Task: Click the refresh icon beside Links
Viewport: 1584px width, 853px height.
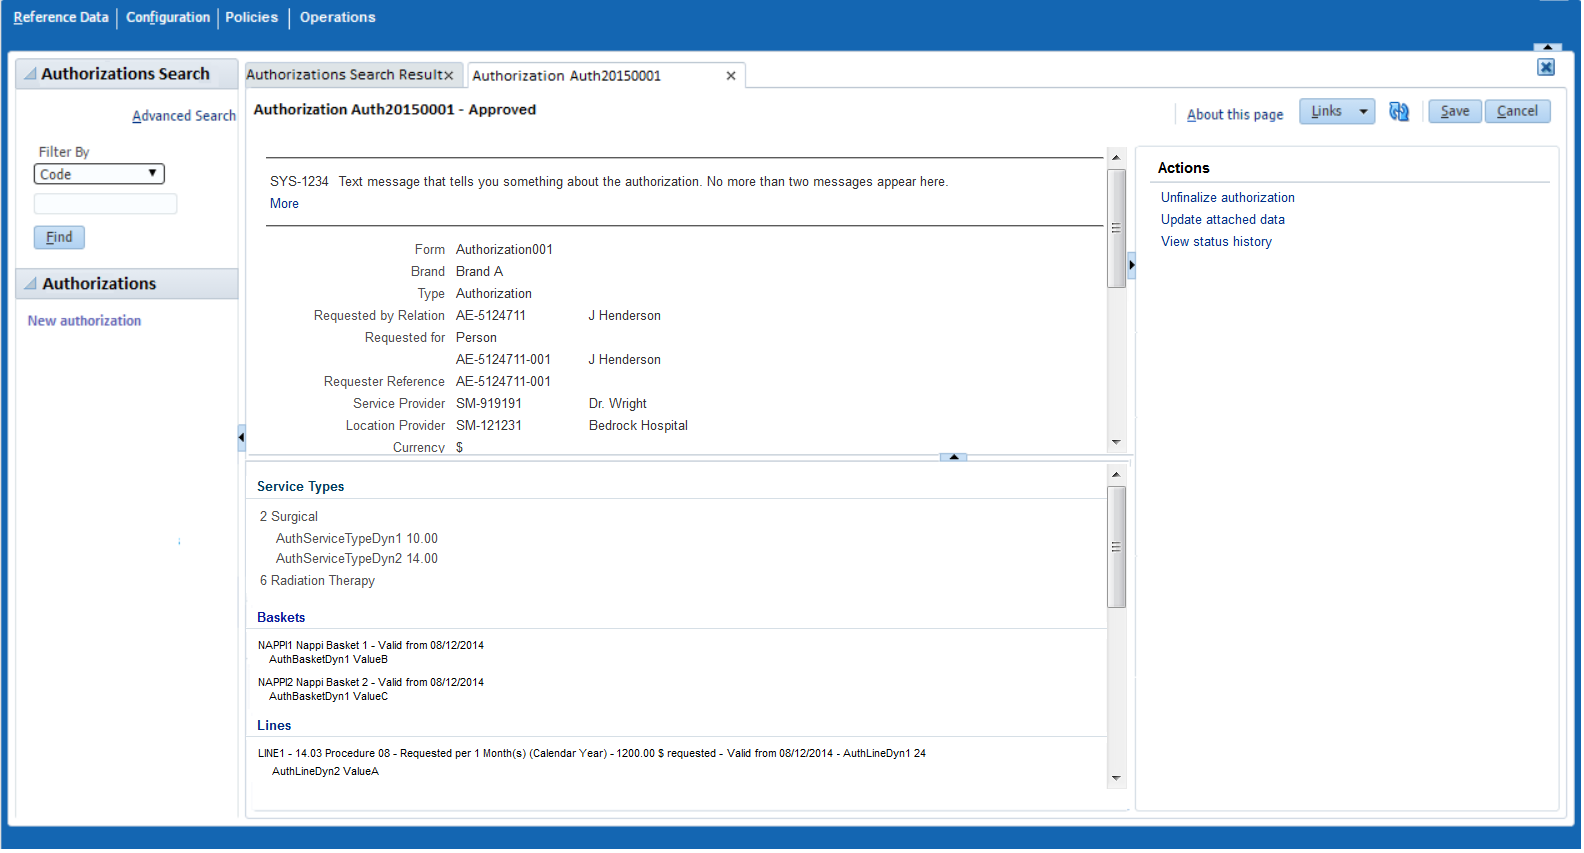Action: pos(1400,112)
